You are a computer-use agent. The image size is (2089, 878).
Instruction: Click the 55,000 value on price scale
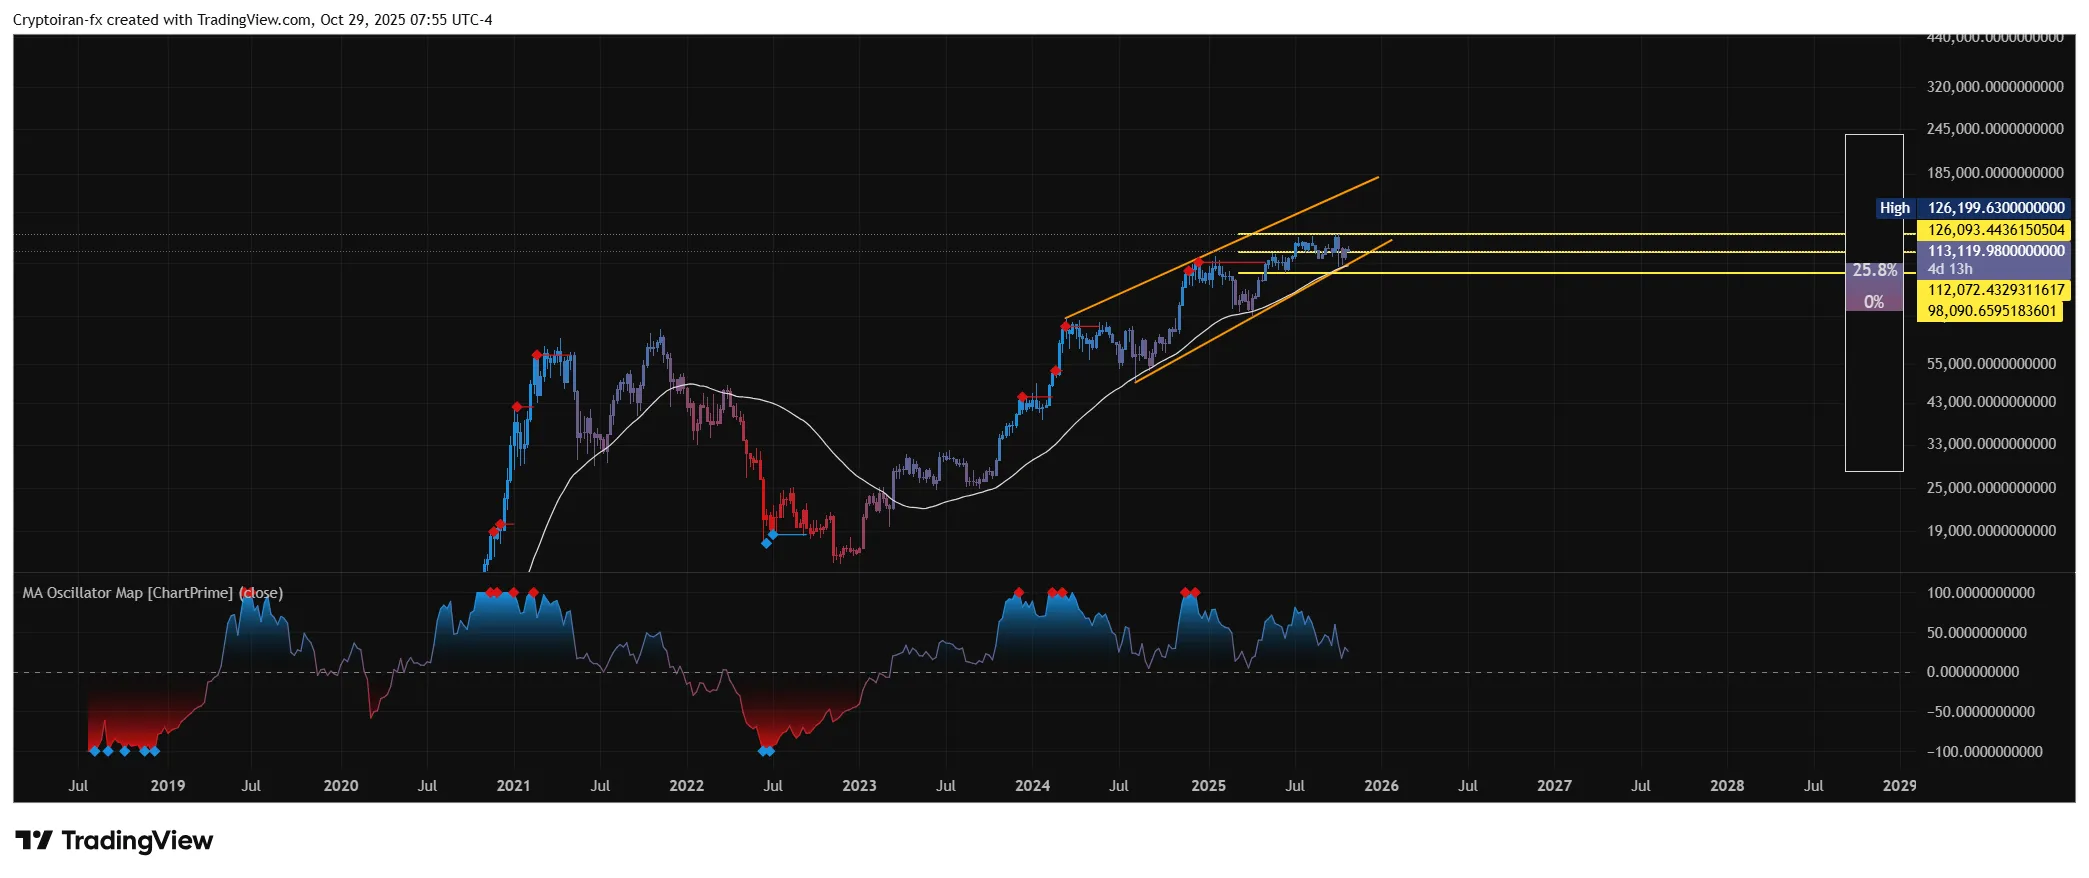(1991, 364)
